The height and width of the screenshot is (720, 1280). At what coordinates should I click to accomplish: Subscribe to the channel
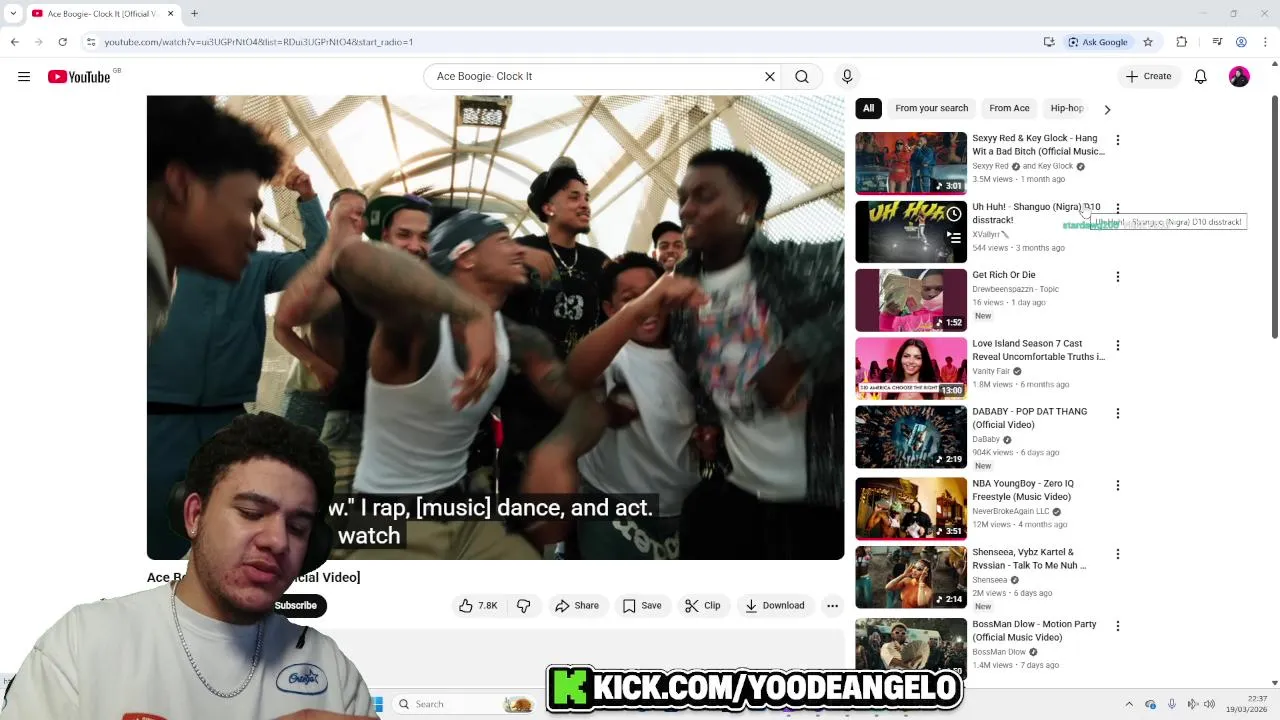pyautogui.click(x=296, y=606)
